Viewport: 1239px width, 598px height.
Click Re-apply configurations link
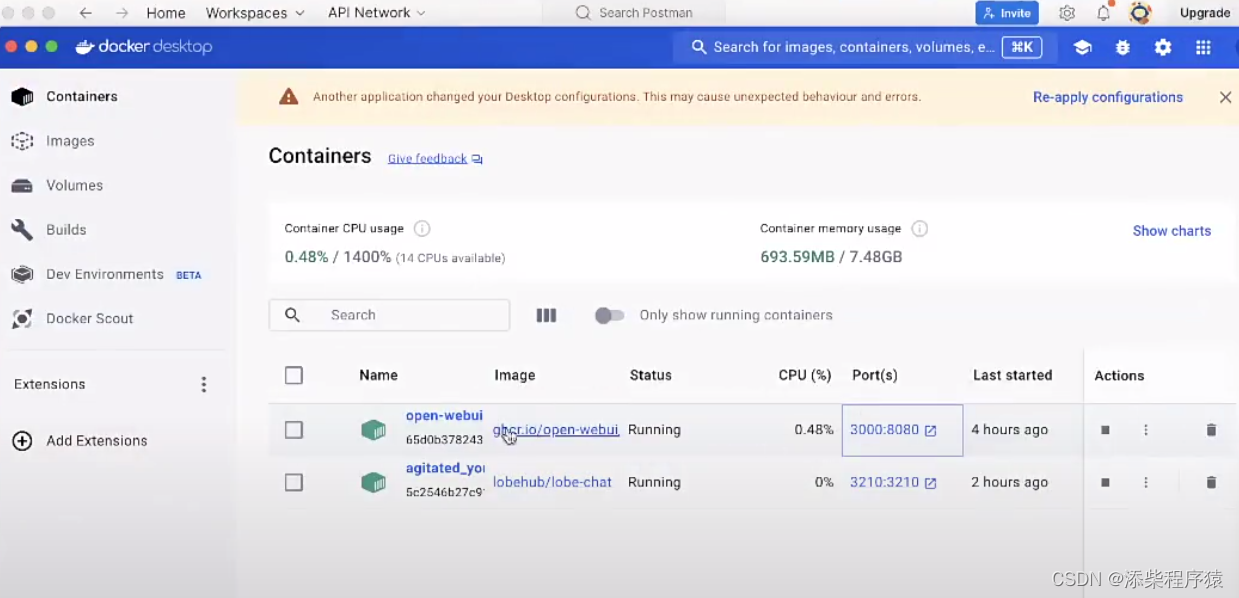[1108, 97]
